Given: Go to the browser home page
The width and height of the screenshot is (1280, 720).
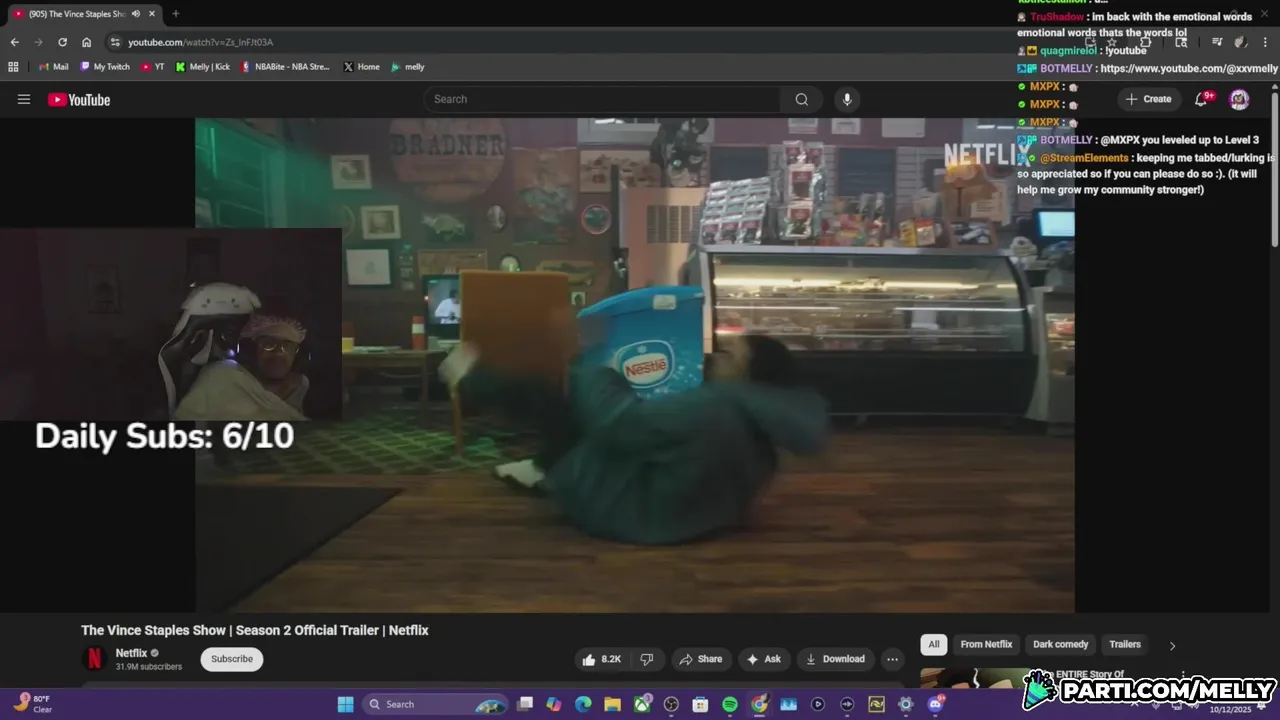Looking at the screenshot, I should [x=86, y=42].
